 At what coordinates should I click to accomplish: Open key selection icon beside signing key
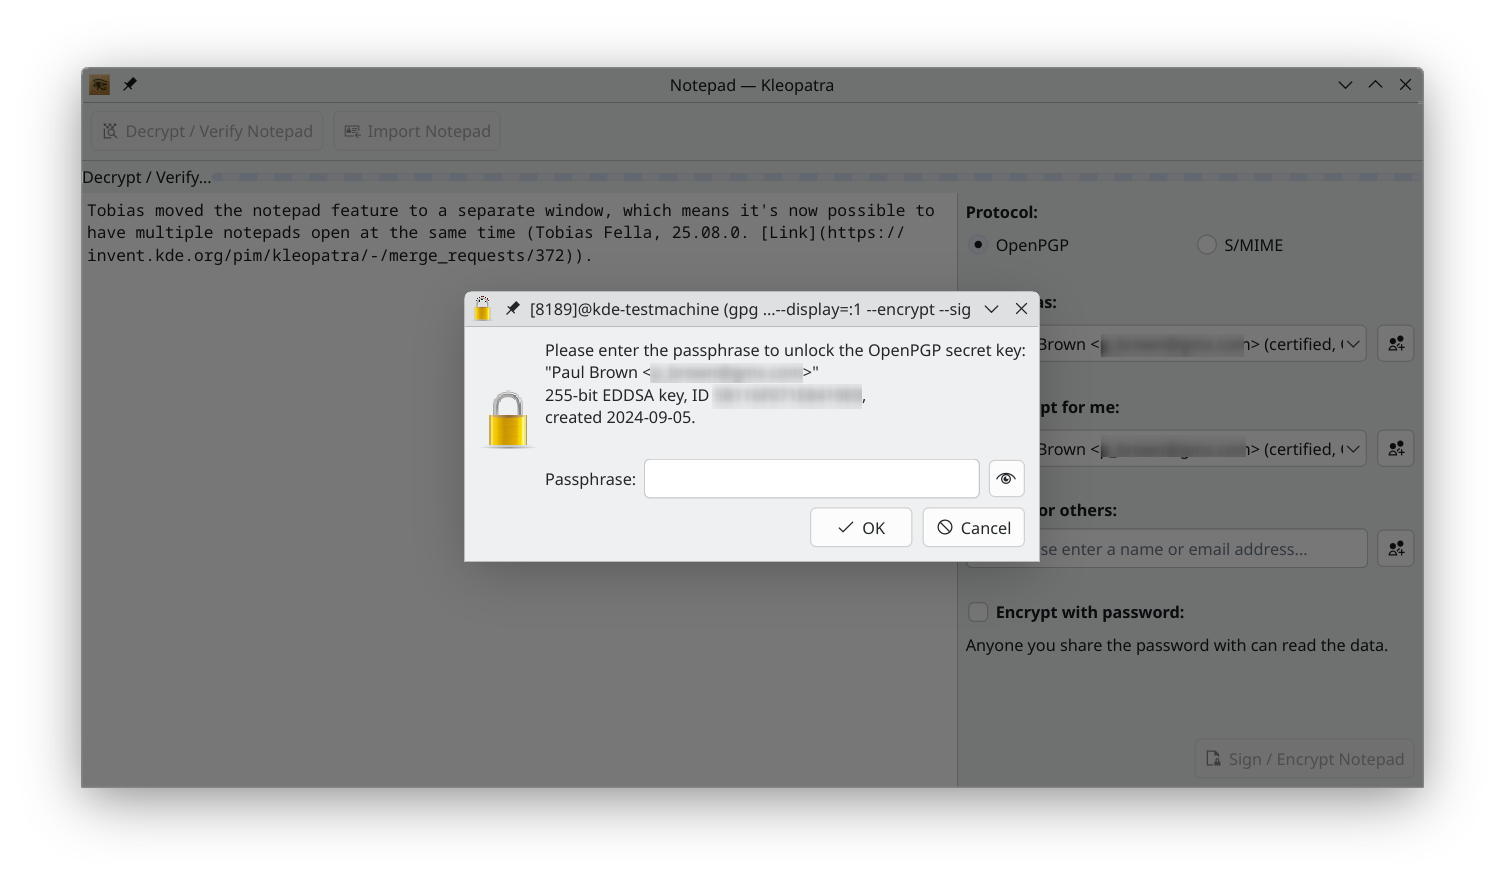coord(1396,344)
